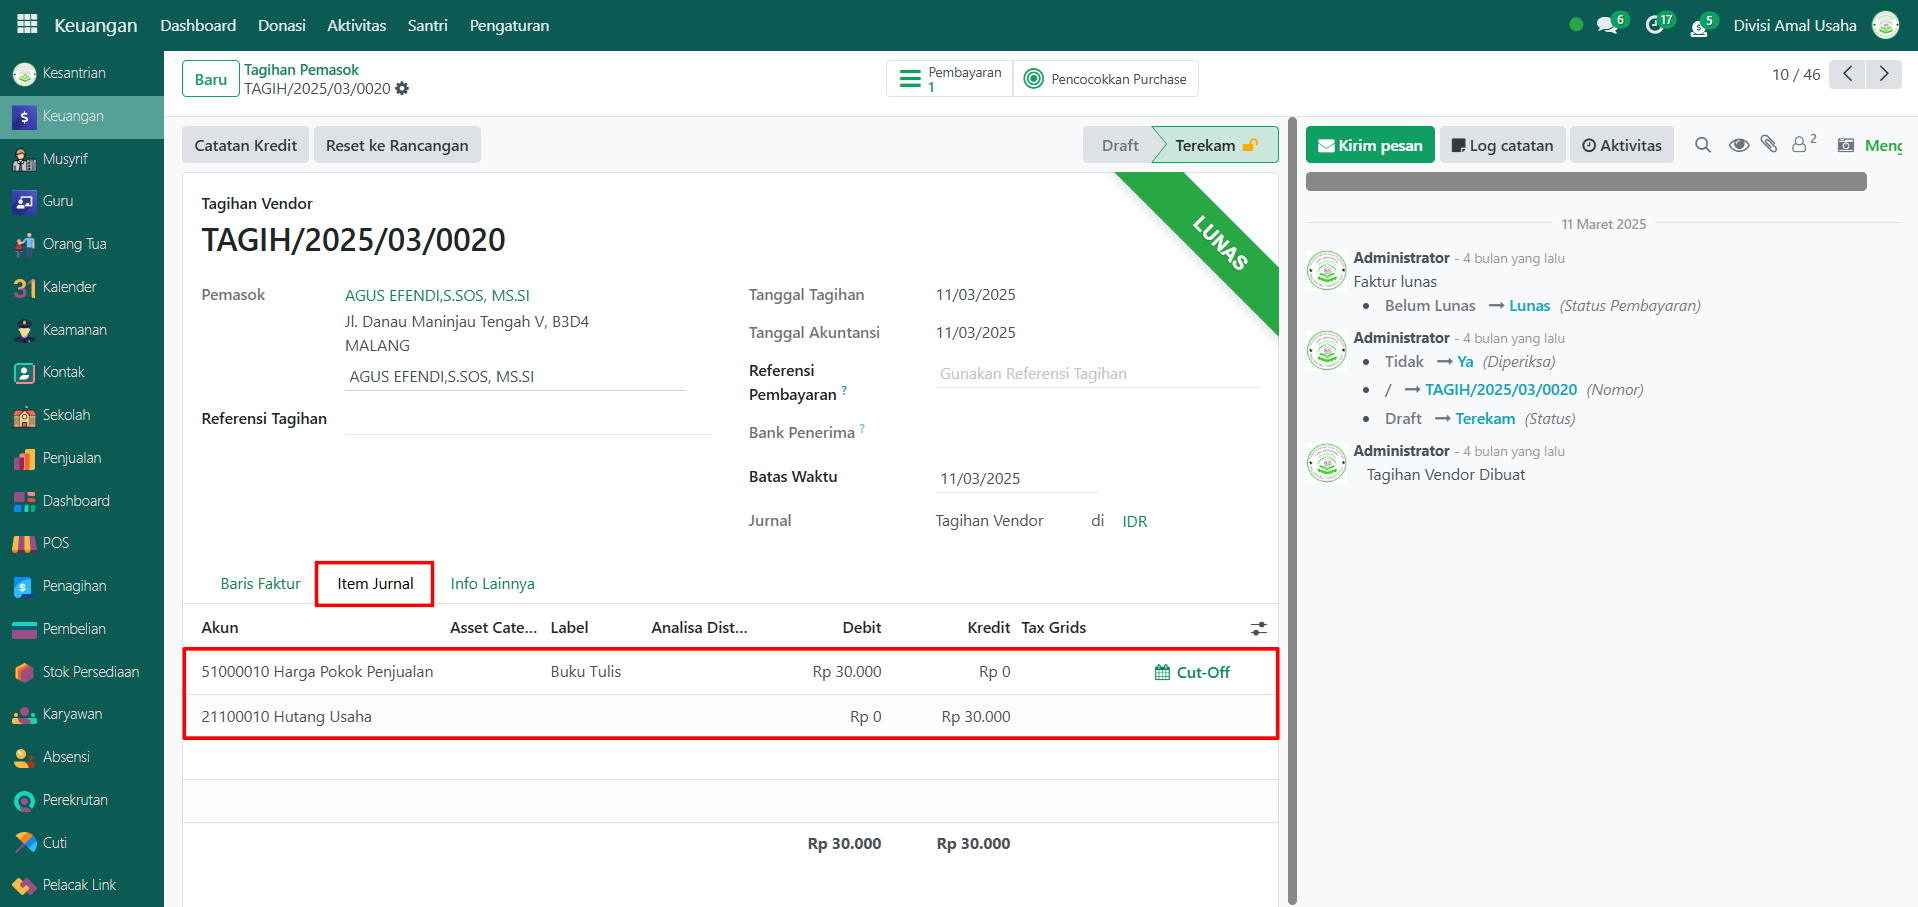Switch to the Baris Faktur tab
Viewport: 1918px width, 907px height.
pos(260,584)
